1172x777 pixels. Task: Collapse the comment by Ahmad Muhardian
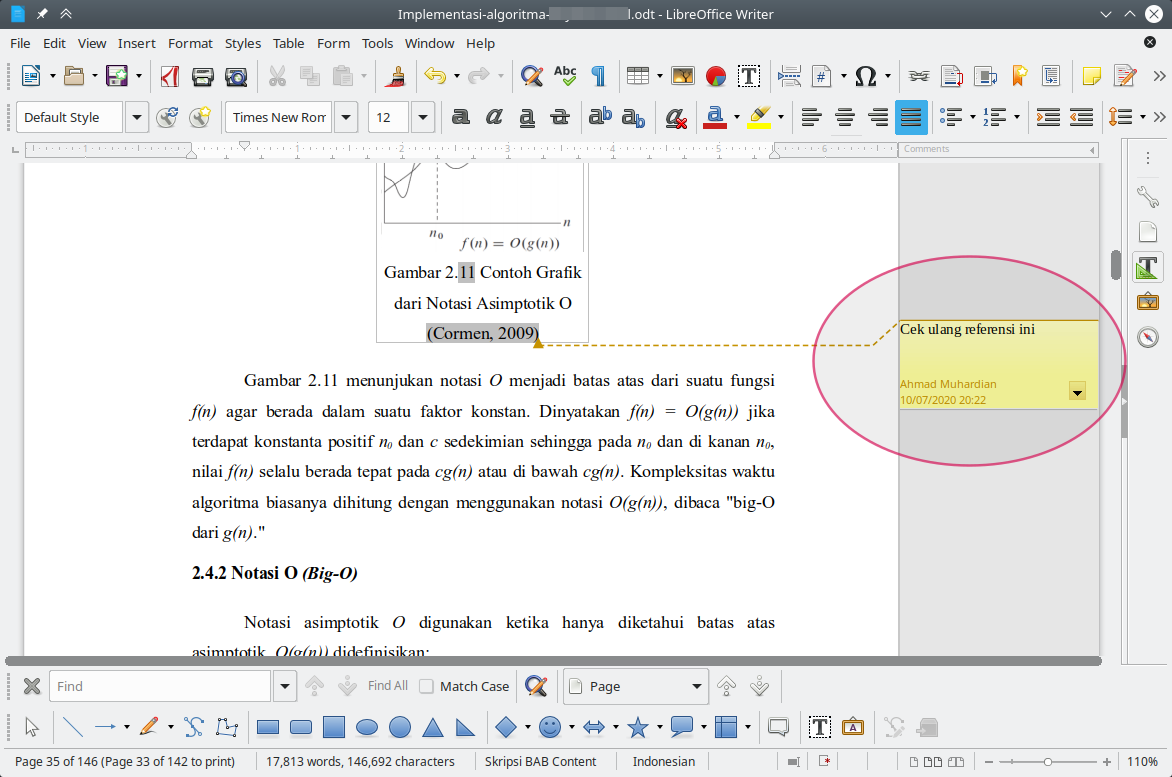pyautogui.click(x=1077, y=392)
